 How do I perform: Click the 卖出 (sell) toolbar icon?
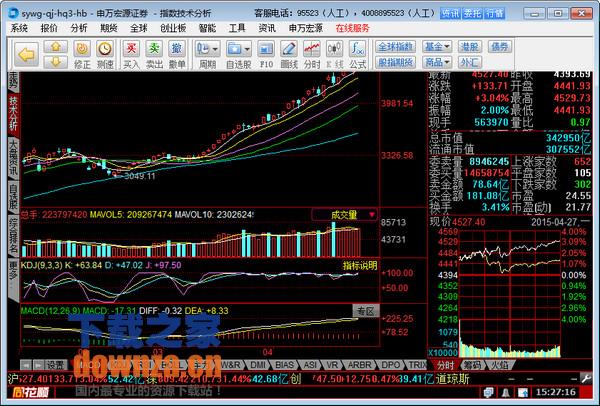[153, 51]
